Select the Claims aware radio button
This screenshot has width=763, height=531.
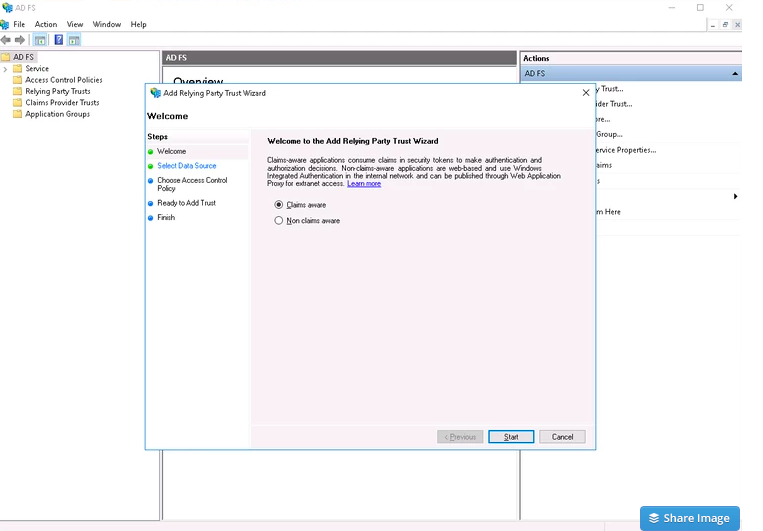[278, 204]
